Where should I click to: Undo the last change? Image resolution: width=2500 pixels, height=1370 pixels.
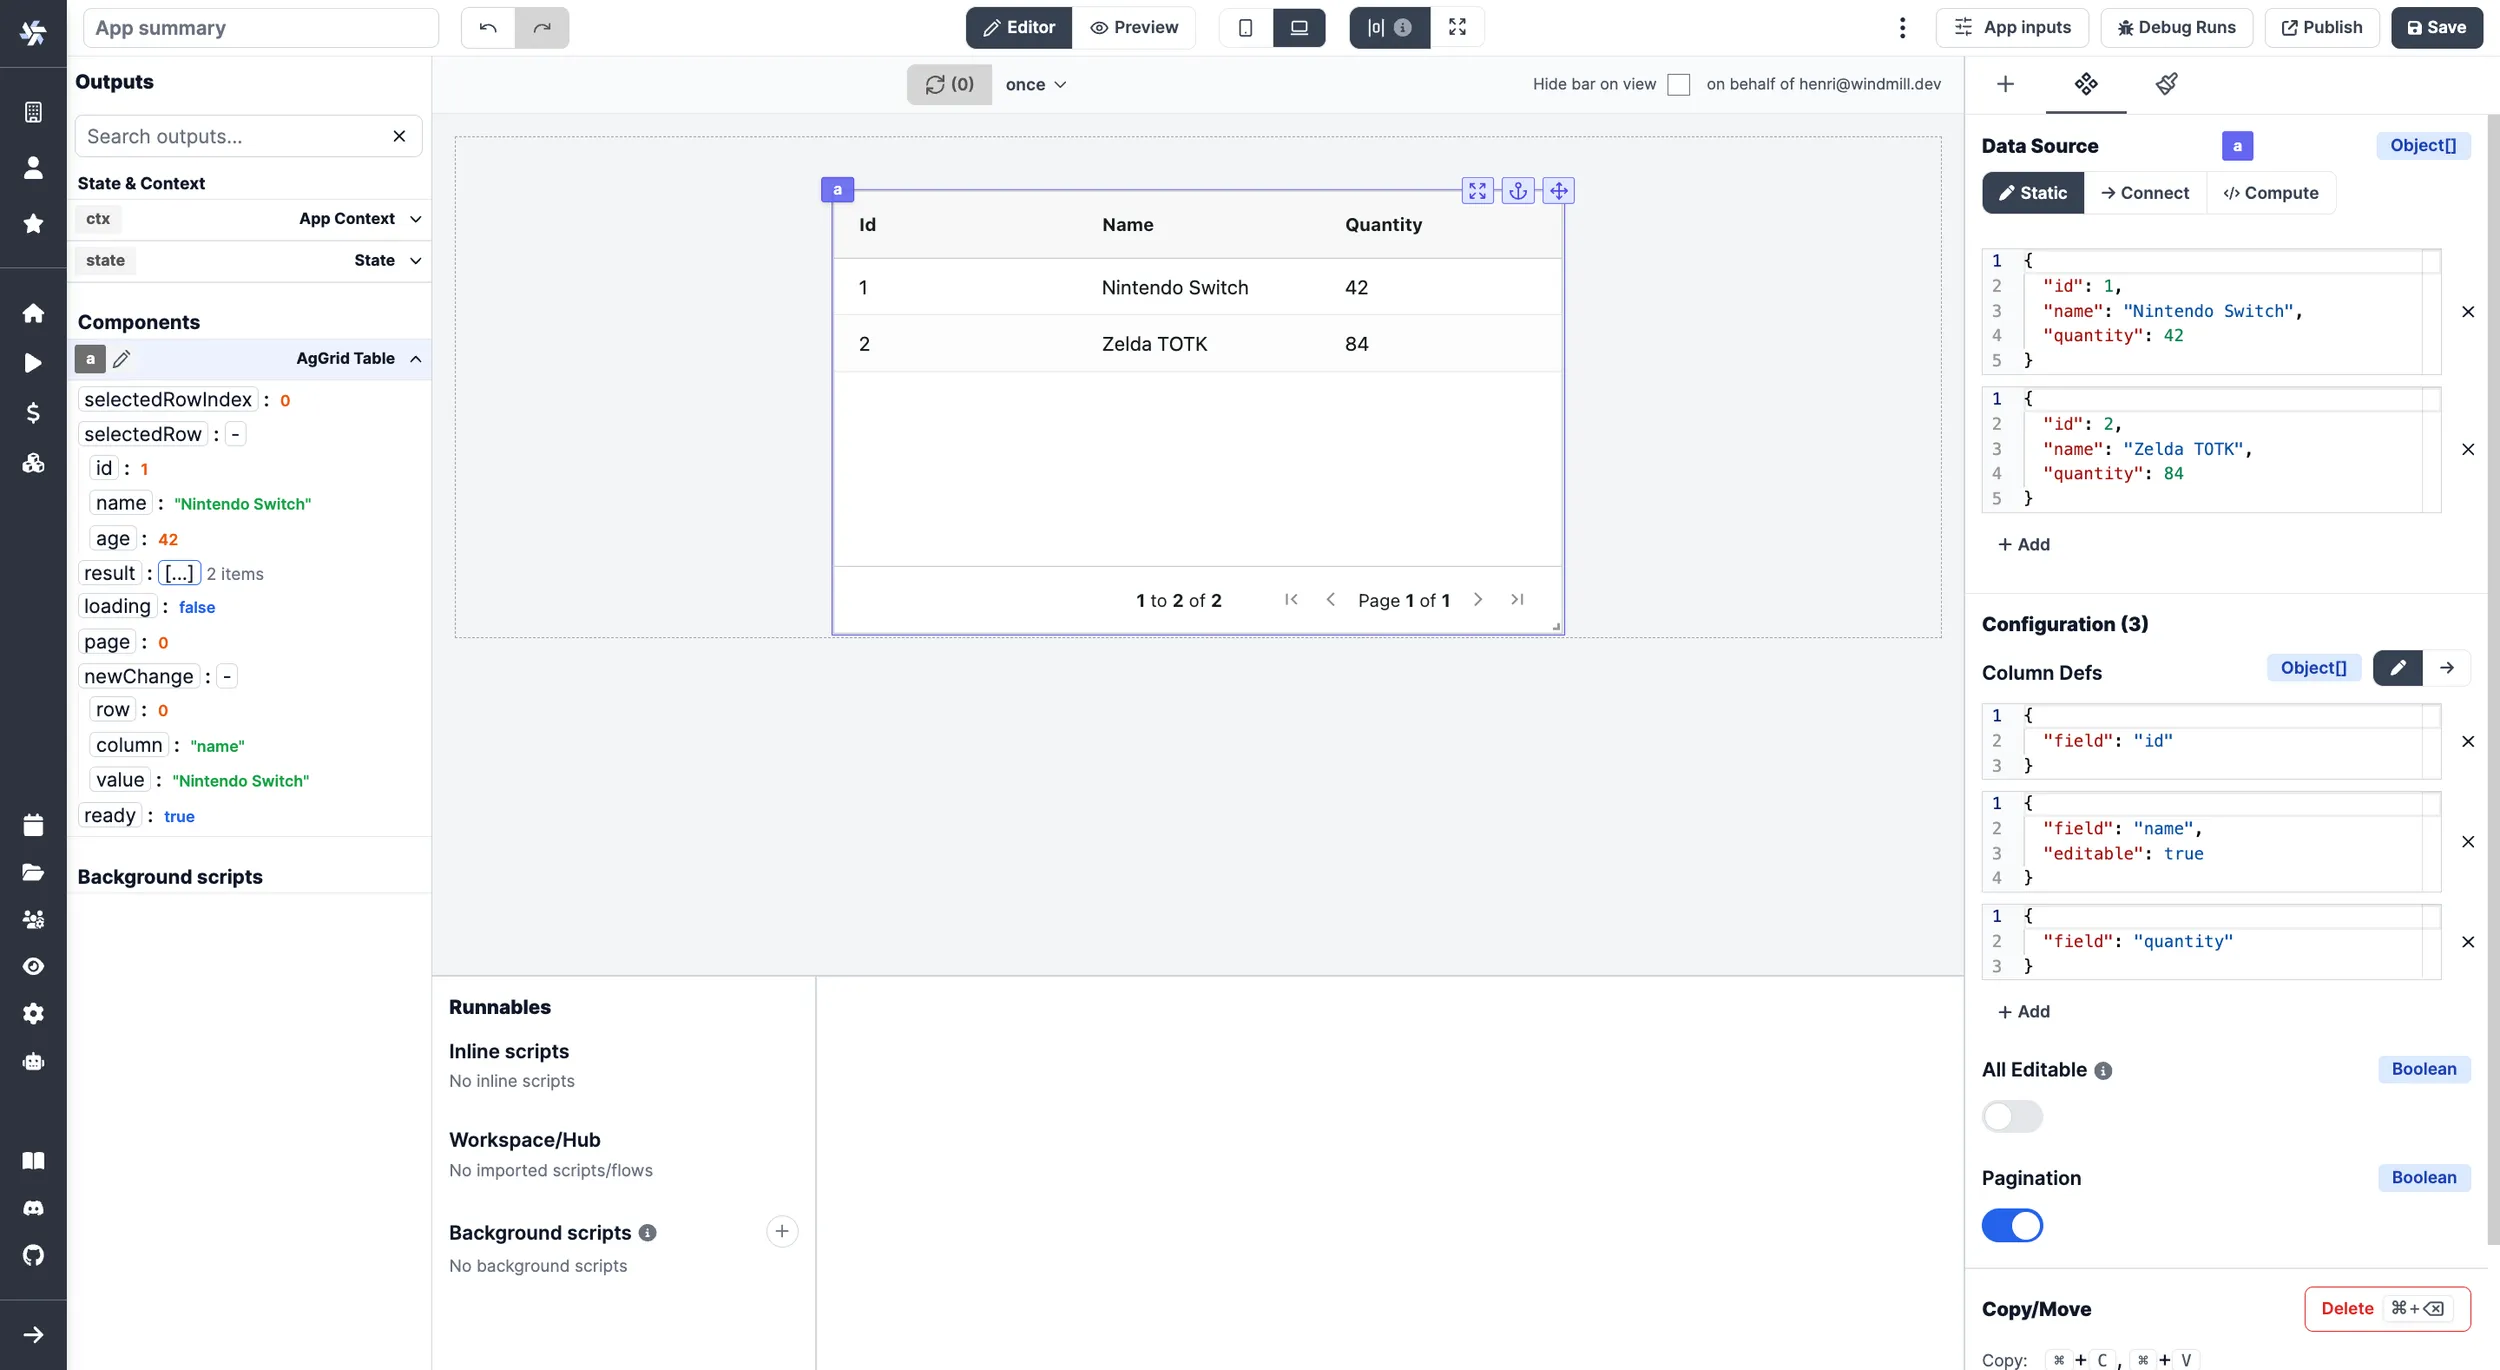pos(487,27)
